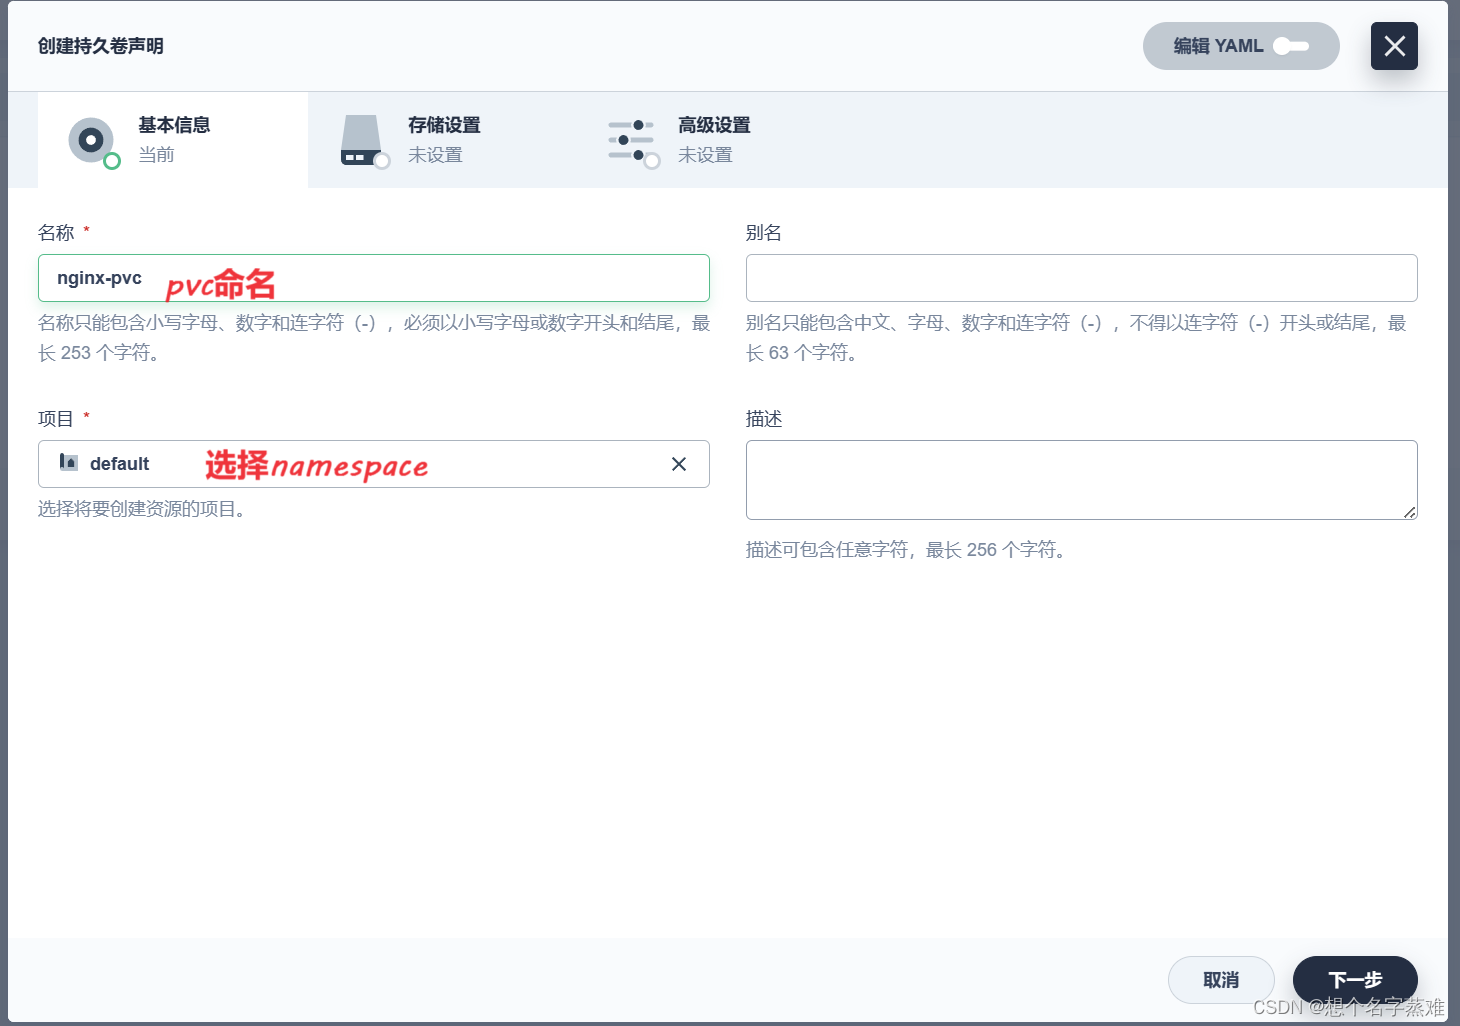Click the 别名 field label
The height and width of the screenshot is (1026, 1460).
(x=764, y=233)
